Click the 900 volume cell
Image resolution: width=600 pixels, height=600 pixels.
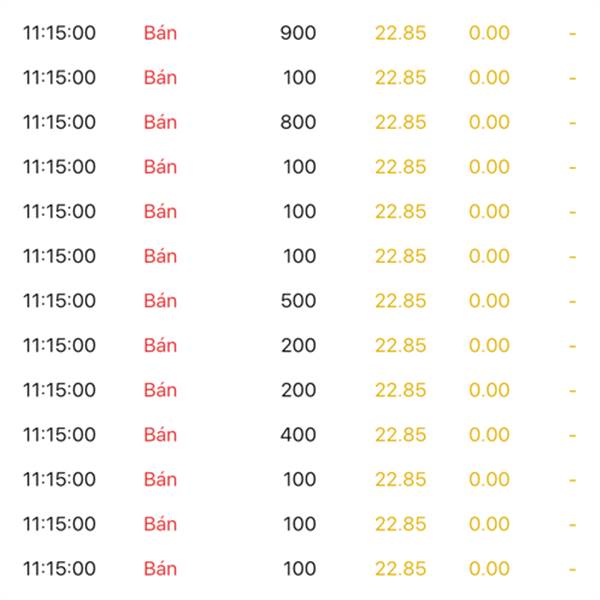tap(298, 33)
